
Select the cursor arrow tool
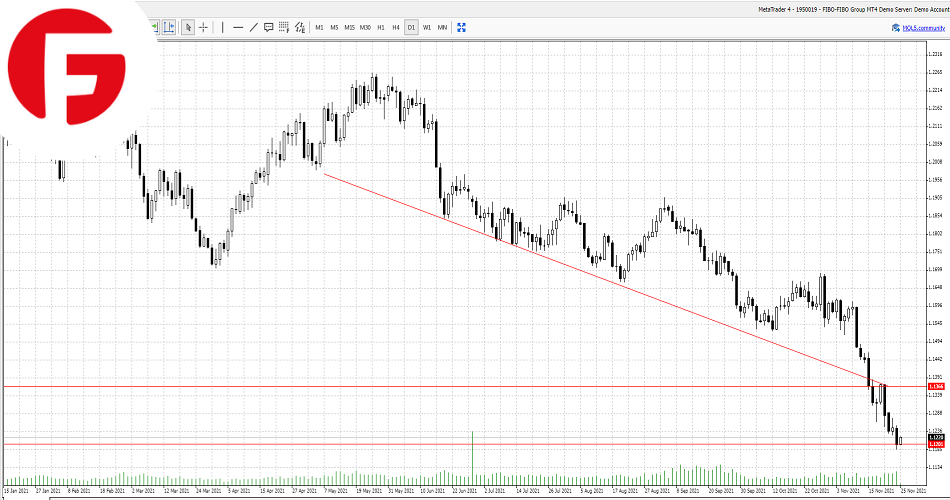tap(188, 27)
